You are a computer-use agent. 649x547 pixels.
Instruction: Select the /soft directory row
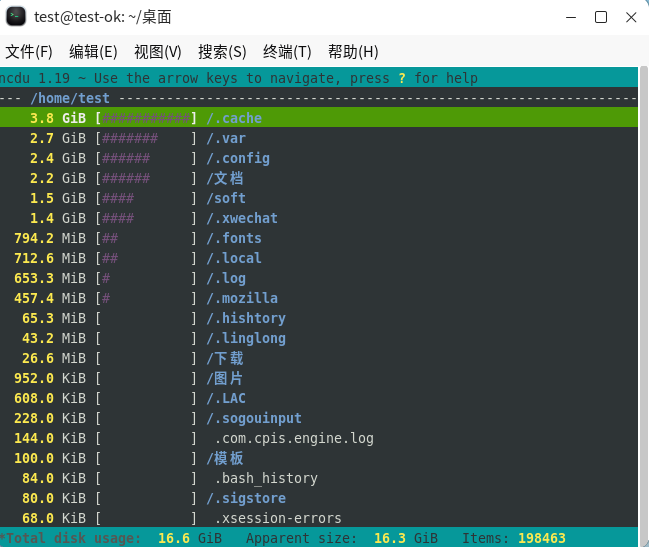point(319,198)
